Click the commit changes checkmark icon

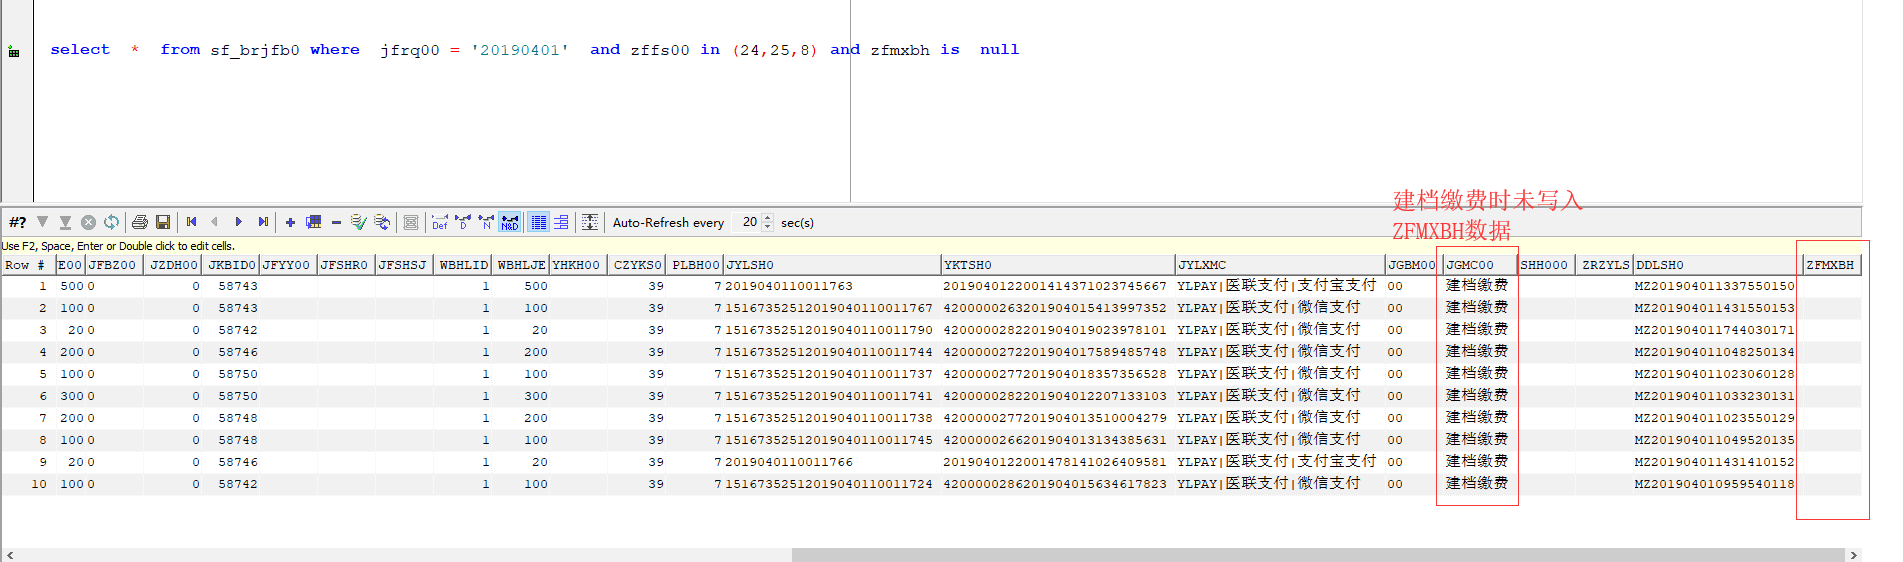(x=358, y=222)
